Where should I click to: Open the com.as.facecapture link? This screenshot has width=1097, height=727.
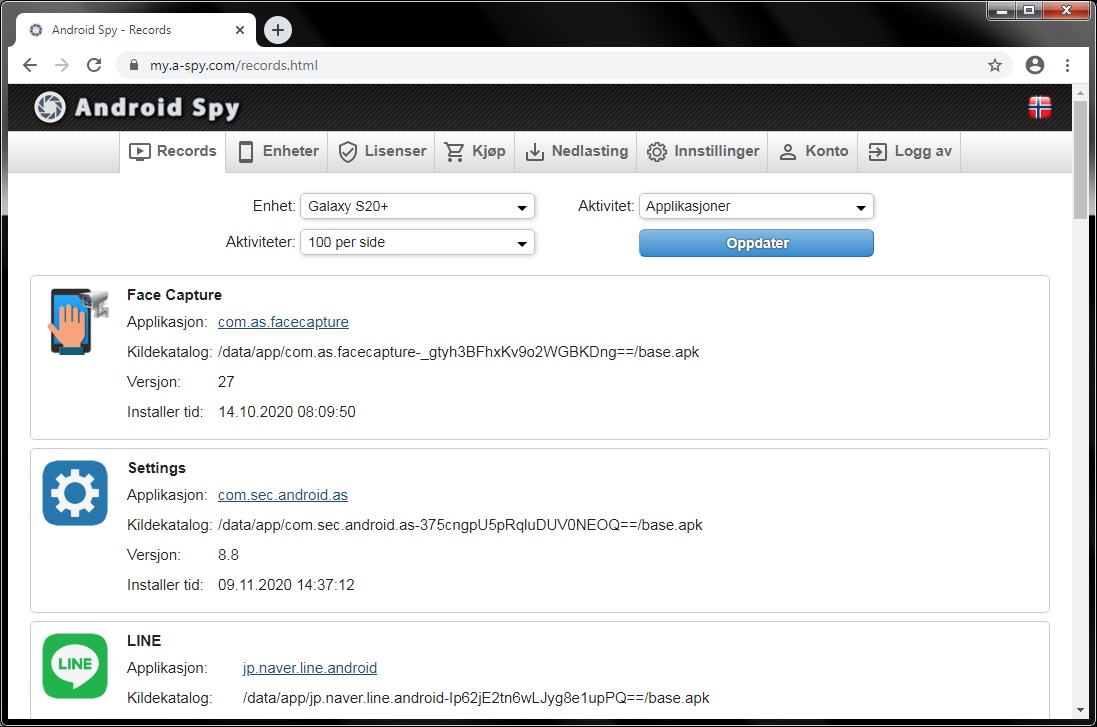[283, 322]
